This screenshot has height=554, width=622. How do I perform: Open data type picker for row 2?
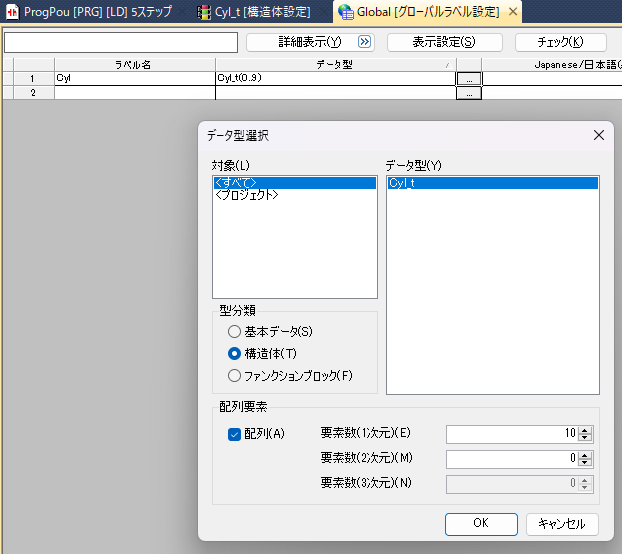coord(469,94)
